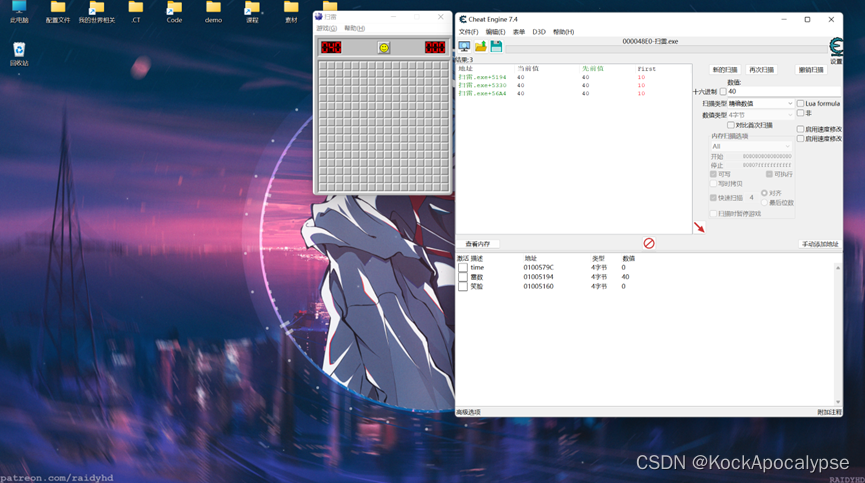Screen dimensions: 865x483
Task: Open the 表单 menu
Action: tap(519, 32)
